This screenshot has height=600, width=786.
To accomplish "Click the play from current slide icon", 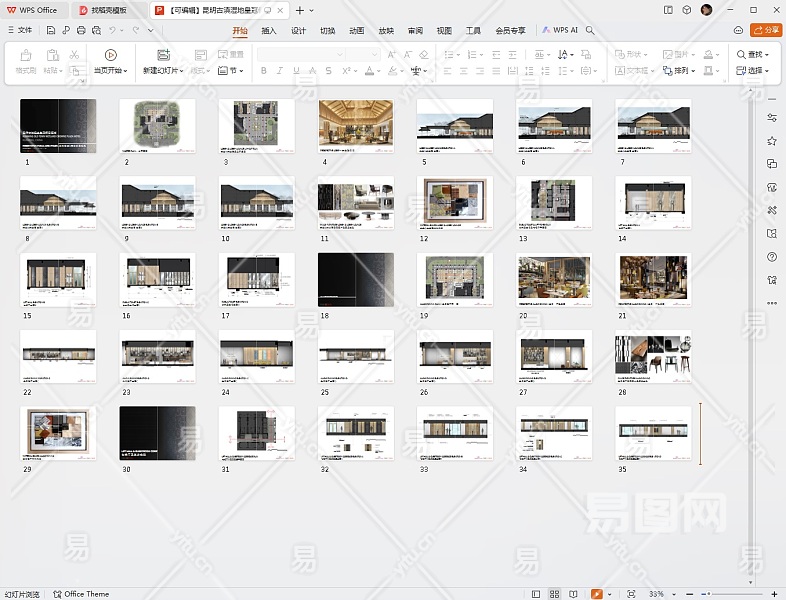I will pos(110,55).
